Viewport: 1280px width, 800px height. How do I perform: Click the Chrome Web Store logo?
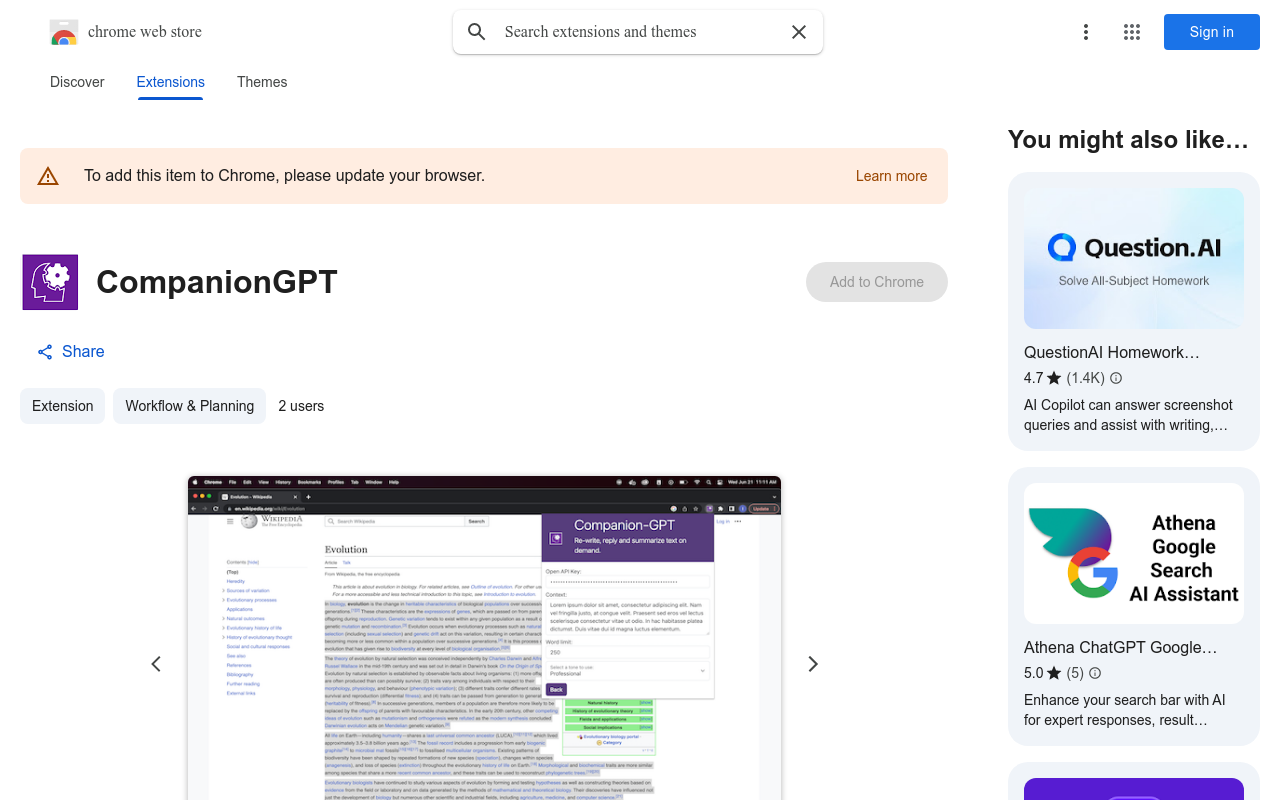[x=64, y=32]
